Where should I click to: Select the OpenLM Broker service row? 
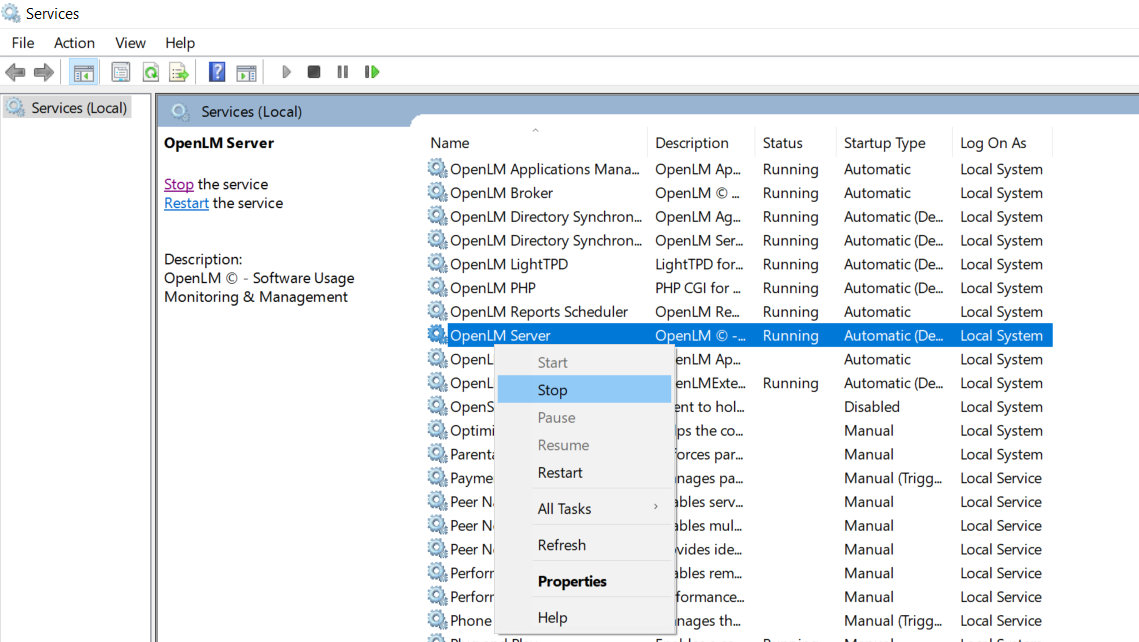(501, 193)
